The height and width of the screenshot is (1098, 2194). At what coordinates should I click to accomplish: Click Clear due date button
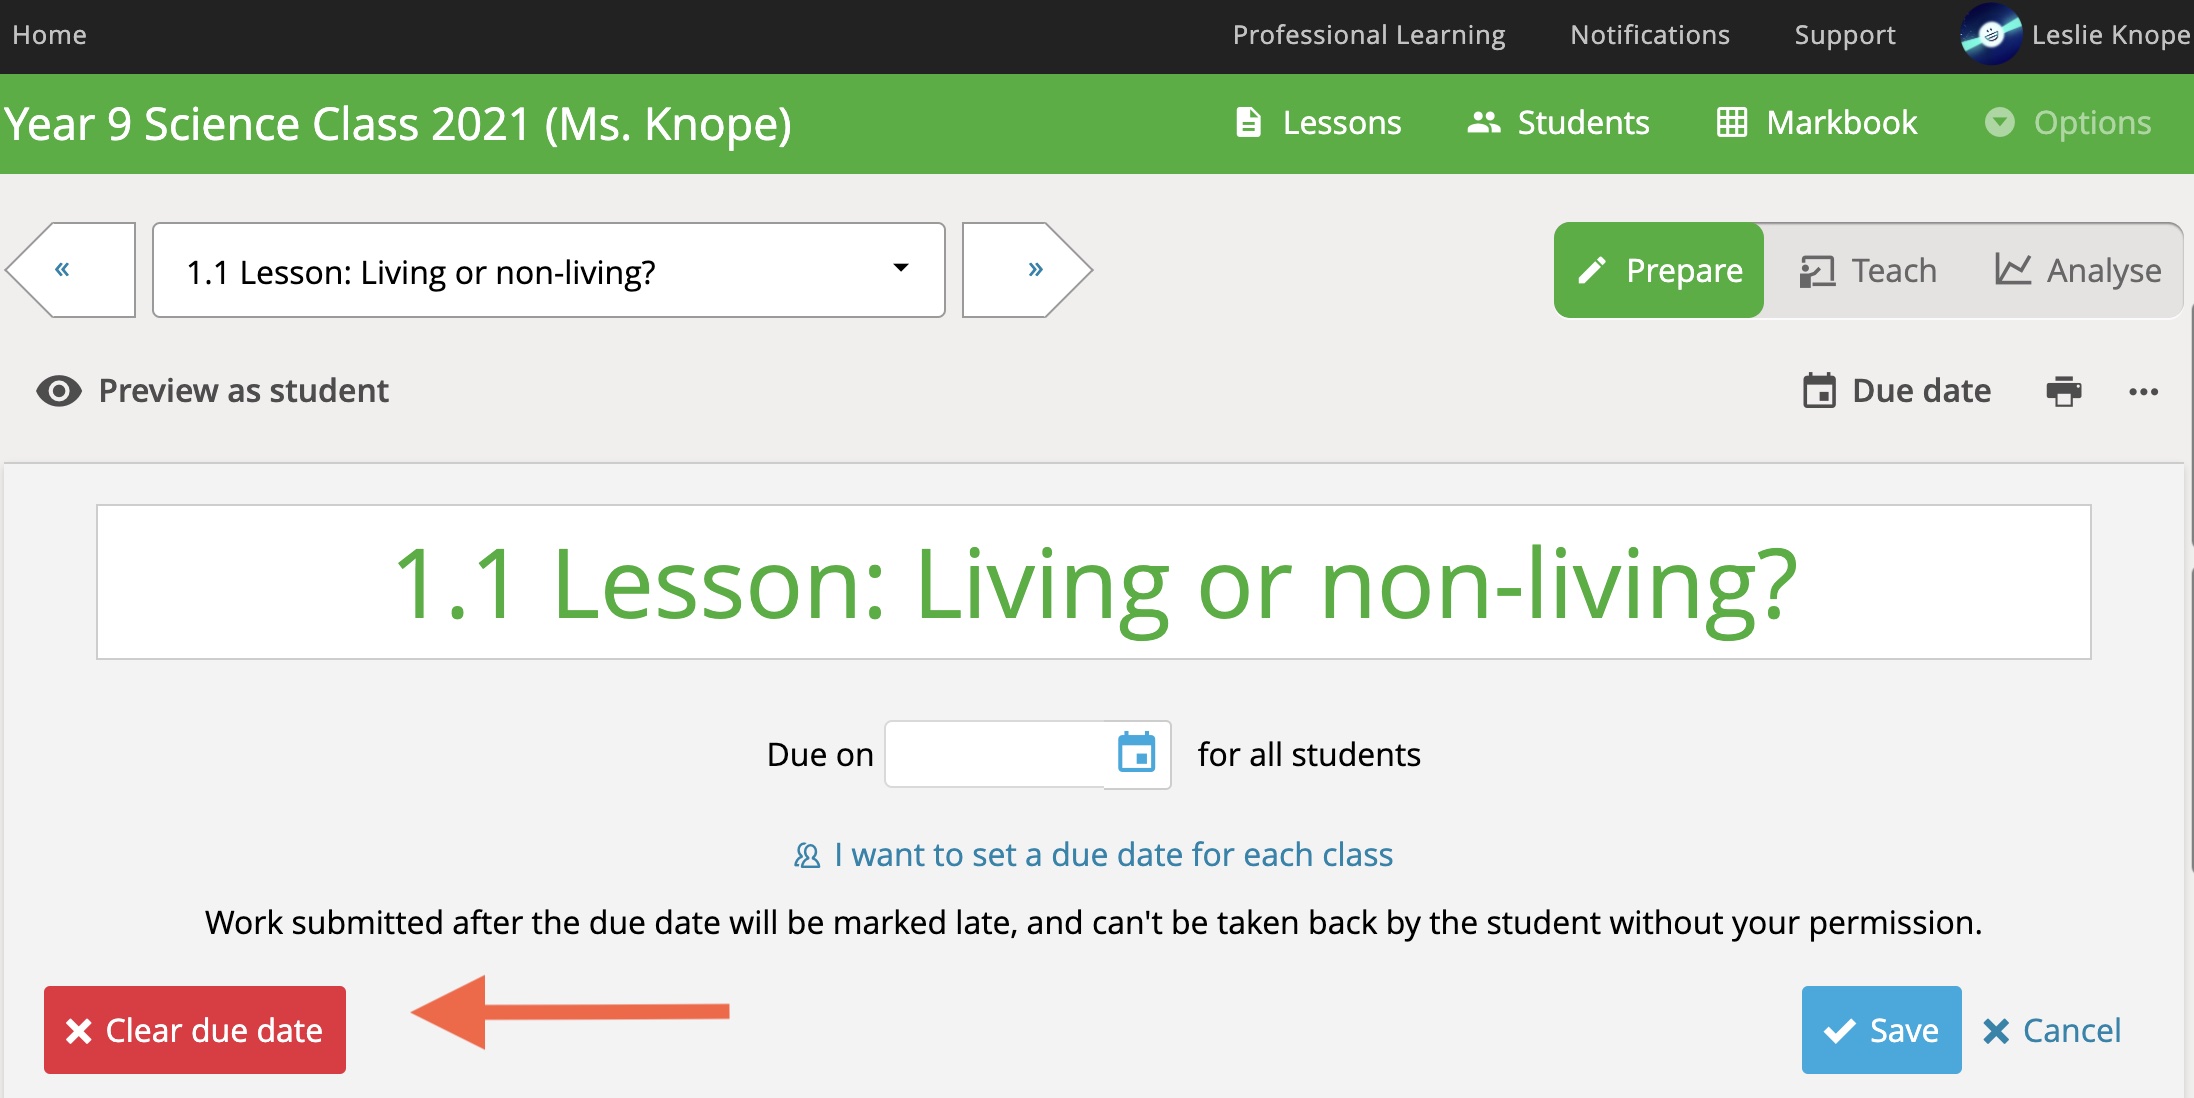tap(195, 1030)
